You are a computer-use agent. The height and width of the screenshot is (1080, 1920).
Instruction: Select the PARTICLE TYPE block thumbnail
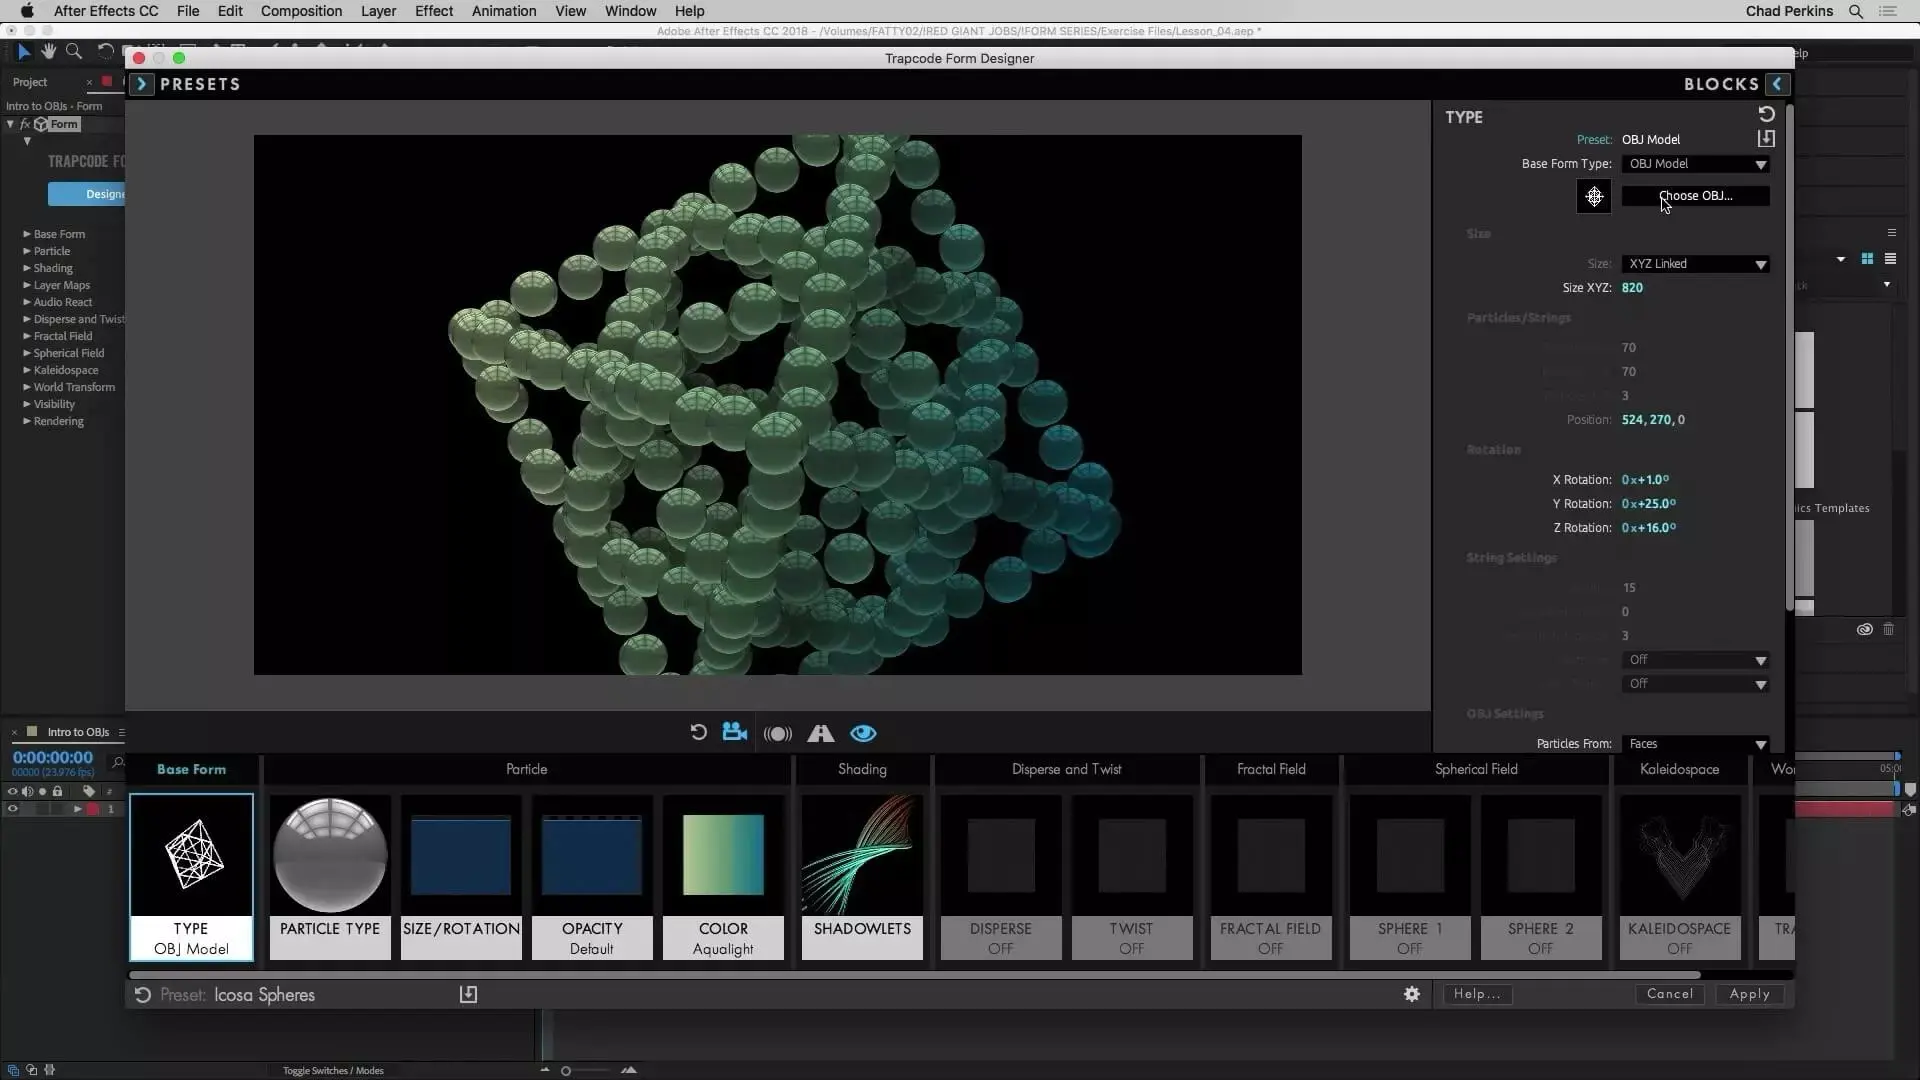[330, 877]
